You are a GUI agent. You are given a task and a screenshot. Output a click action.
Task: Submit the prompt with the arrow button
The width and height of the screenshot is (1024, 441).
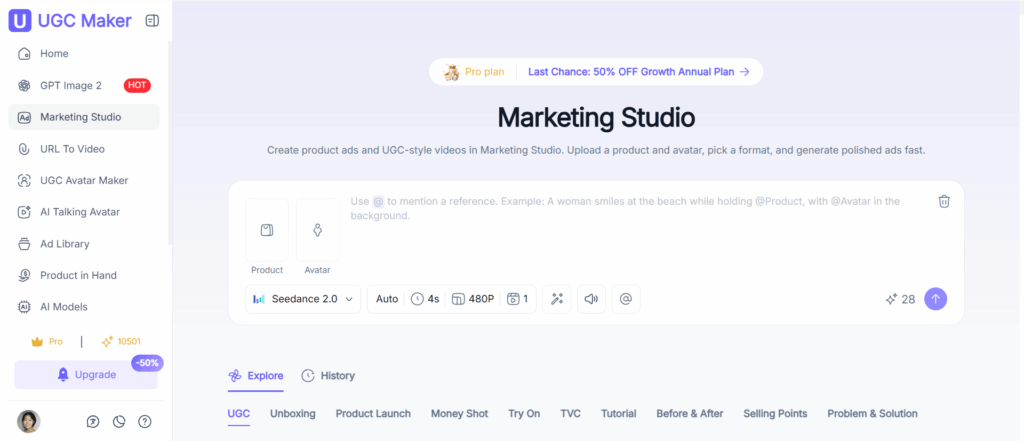[x=935, y=299]
